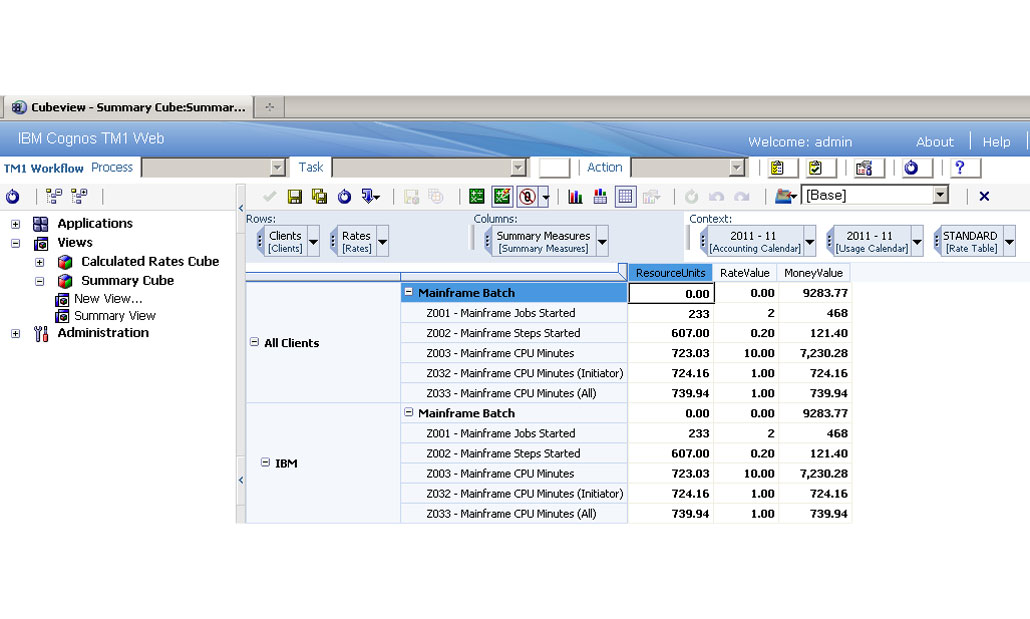Viewport: 1030px width, 619px height.
Task: Expand the Calculated Rates Cube node
Action: click(39, 262)
